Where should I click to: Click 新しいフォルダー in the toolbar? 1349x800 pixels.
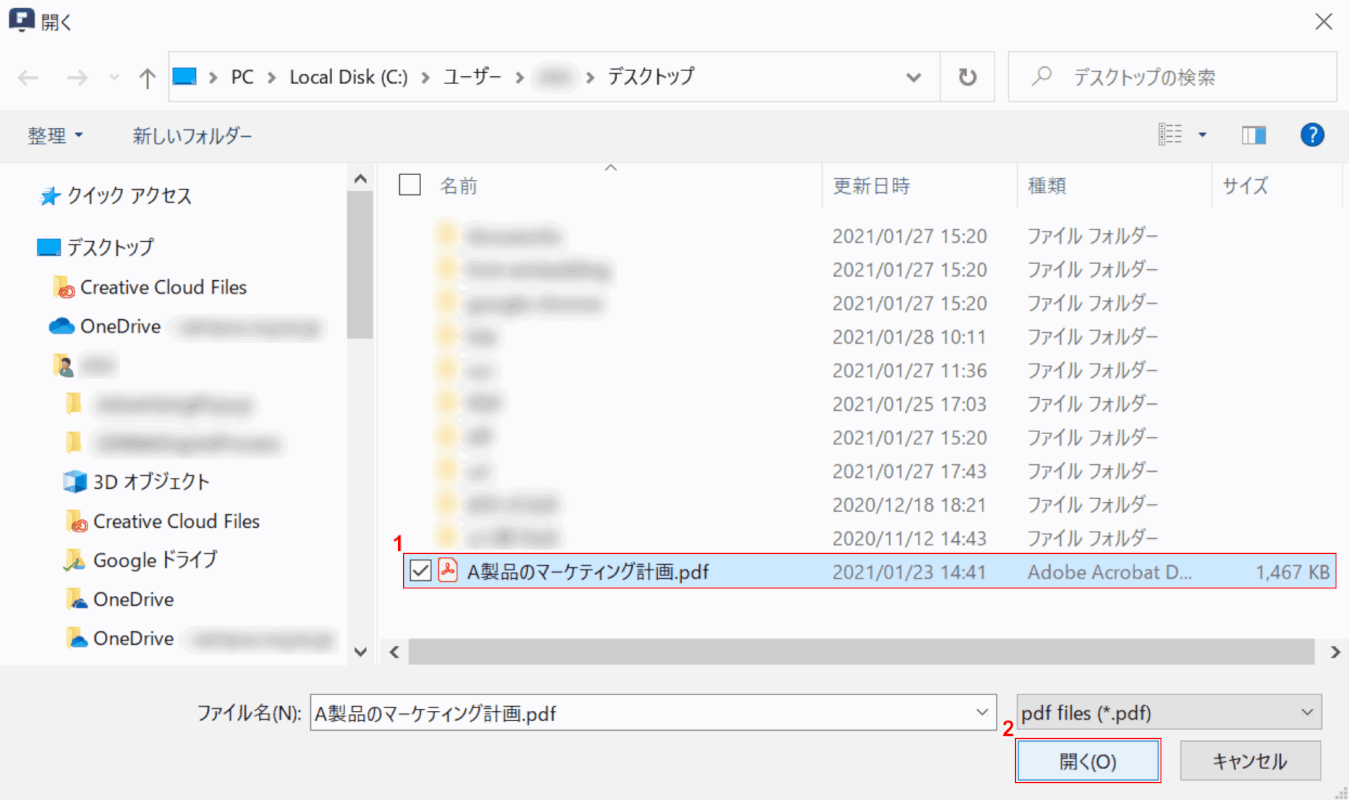[192, 136]
